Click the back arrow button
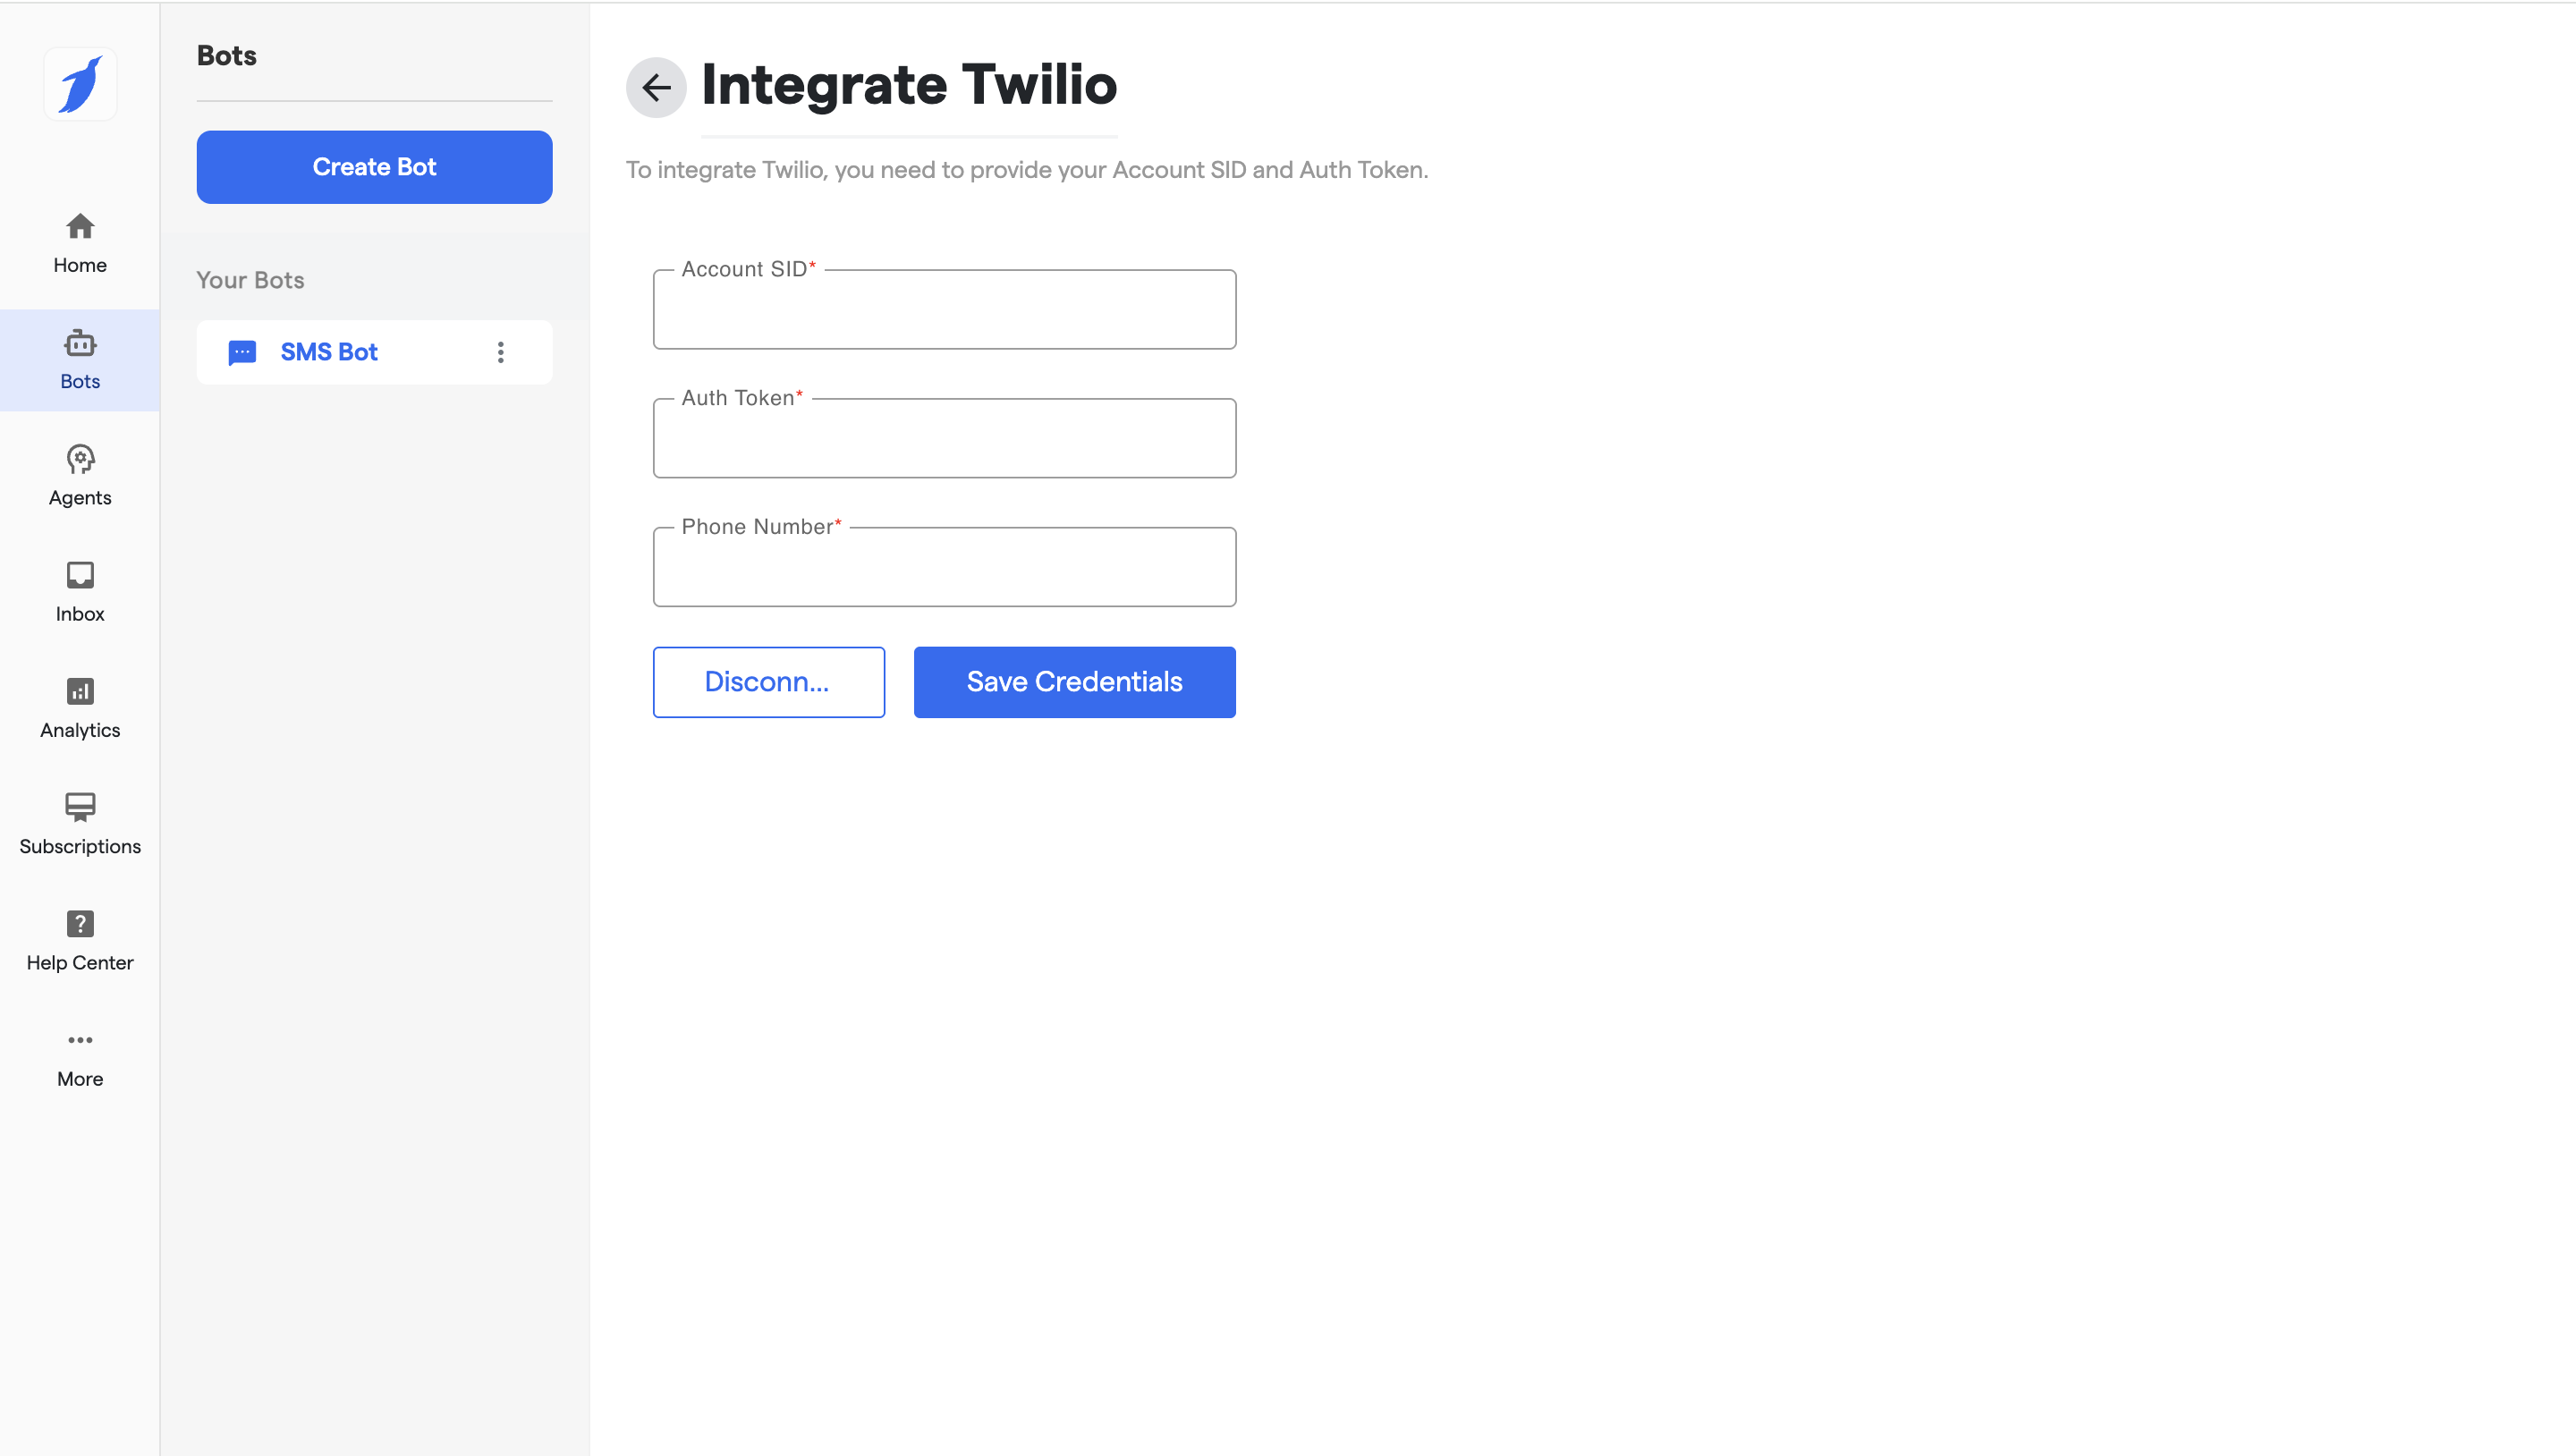 656,88
